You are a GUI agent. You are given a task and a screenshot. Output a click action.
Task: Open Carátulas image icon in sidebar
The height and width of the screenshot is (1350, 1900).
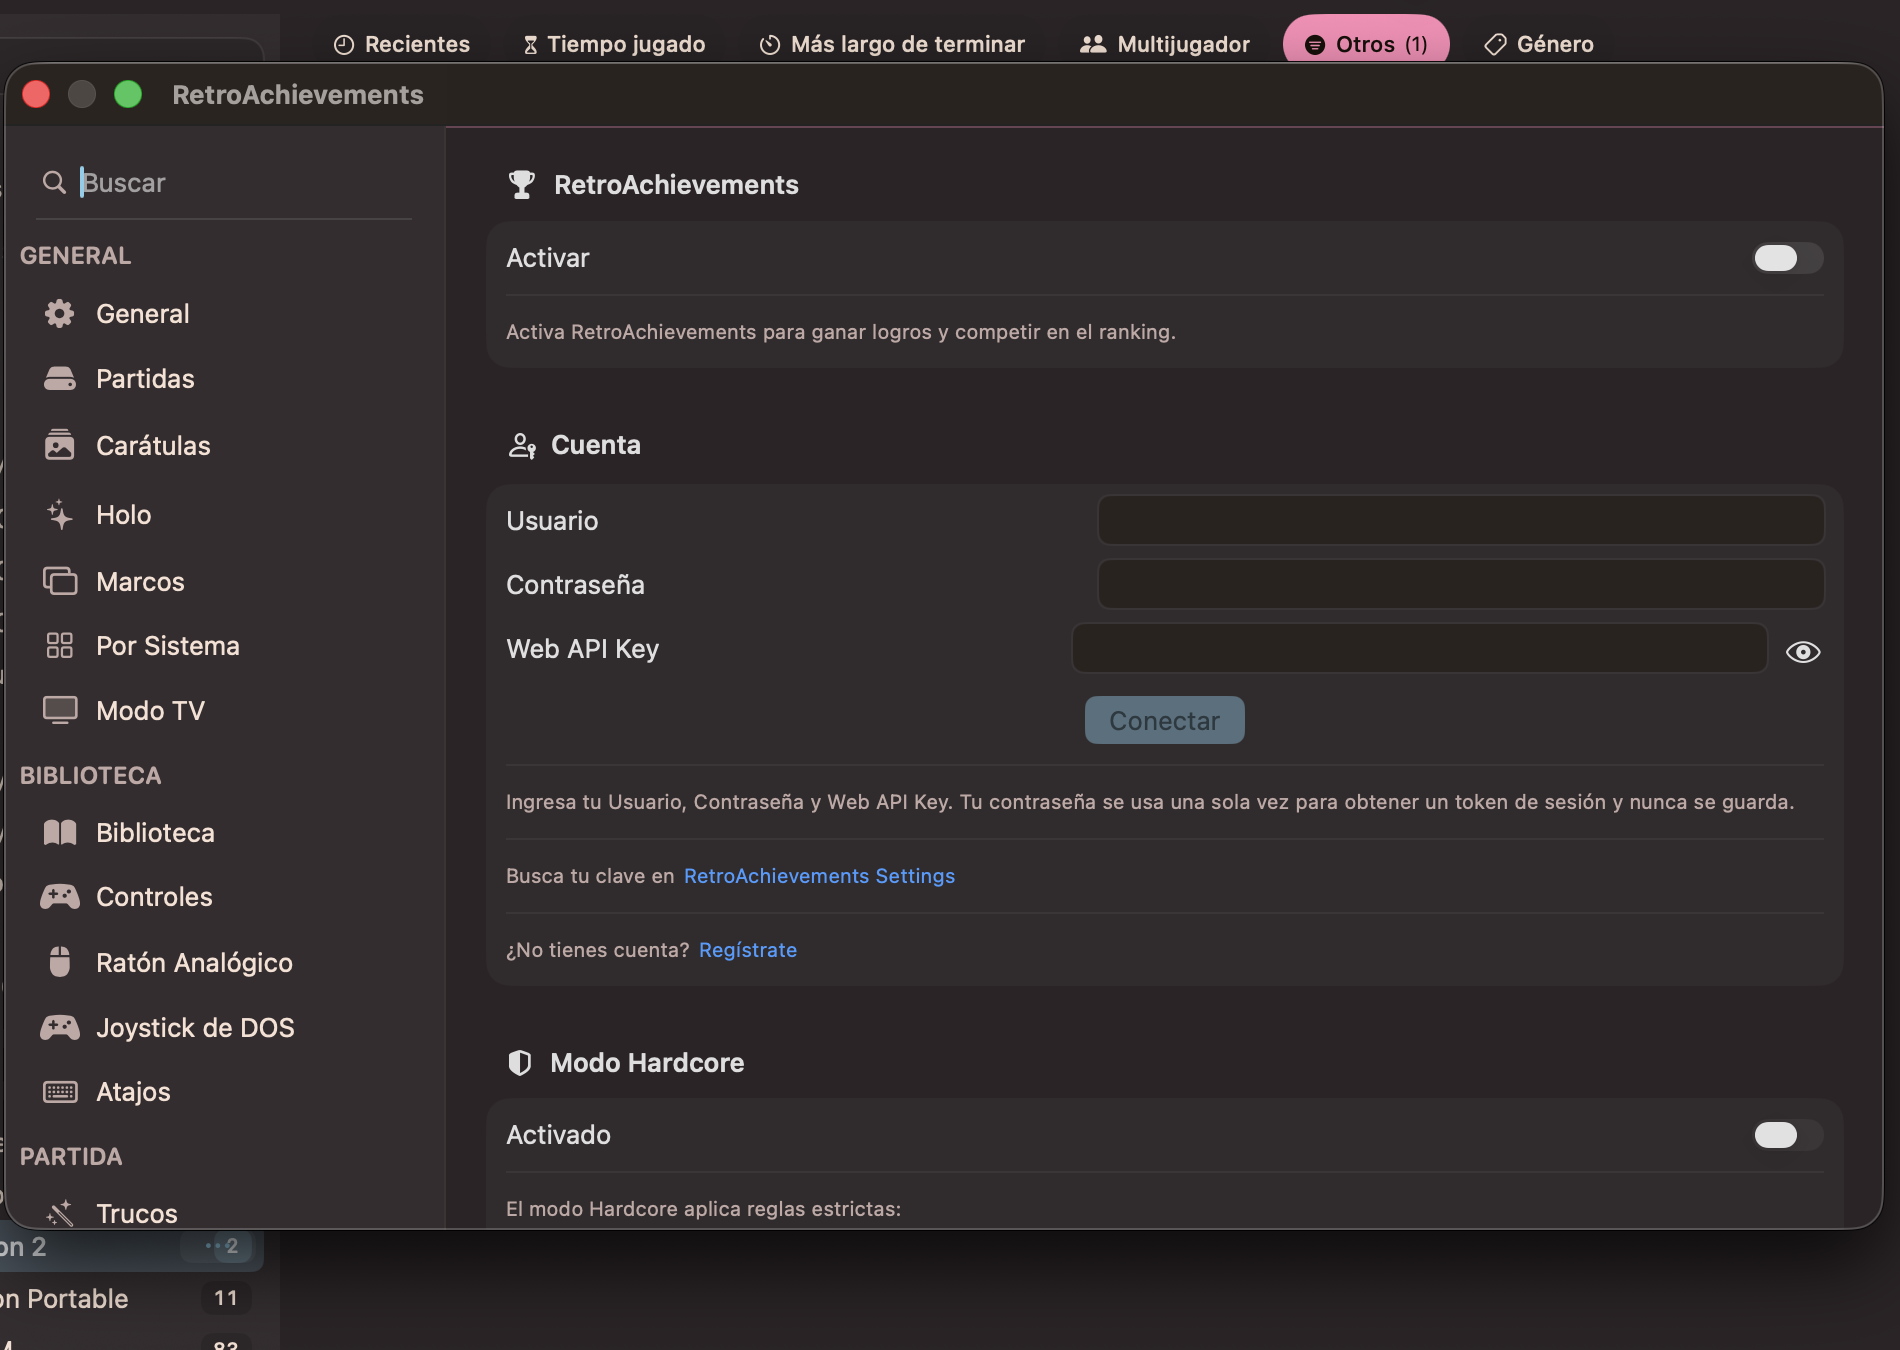[x=60, y=445]
